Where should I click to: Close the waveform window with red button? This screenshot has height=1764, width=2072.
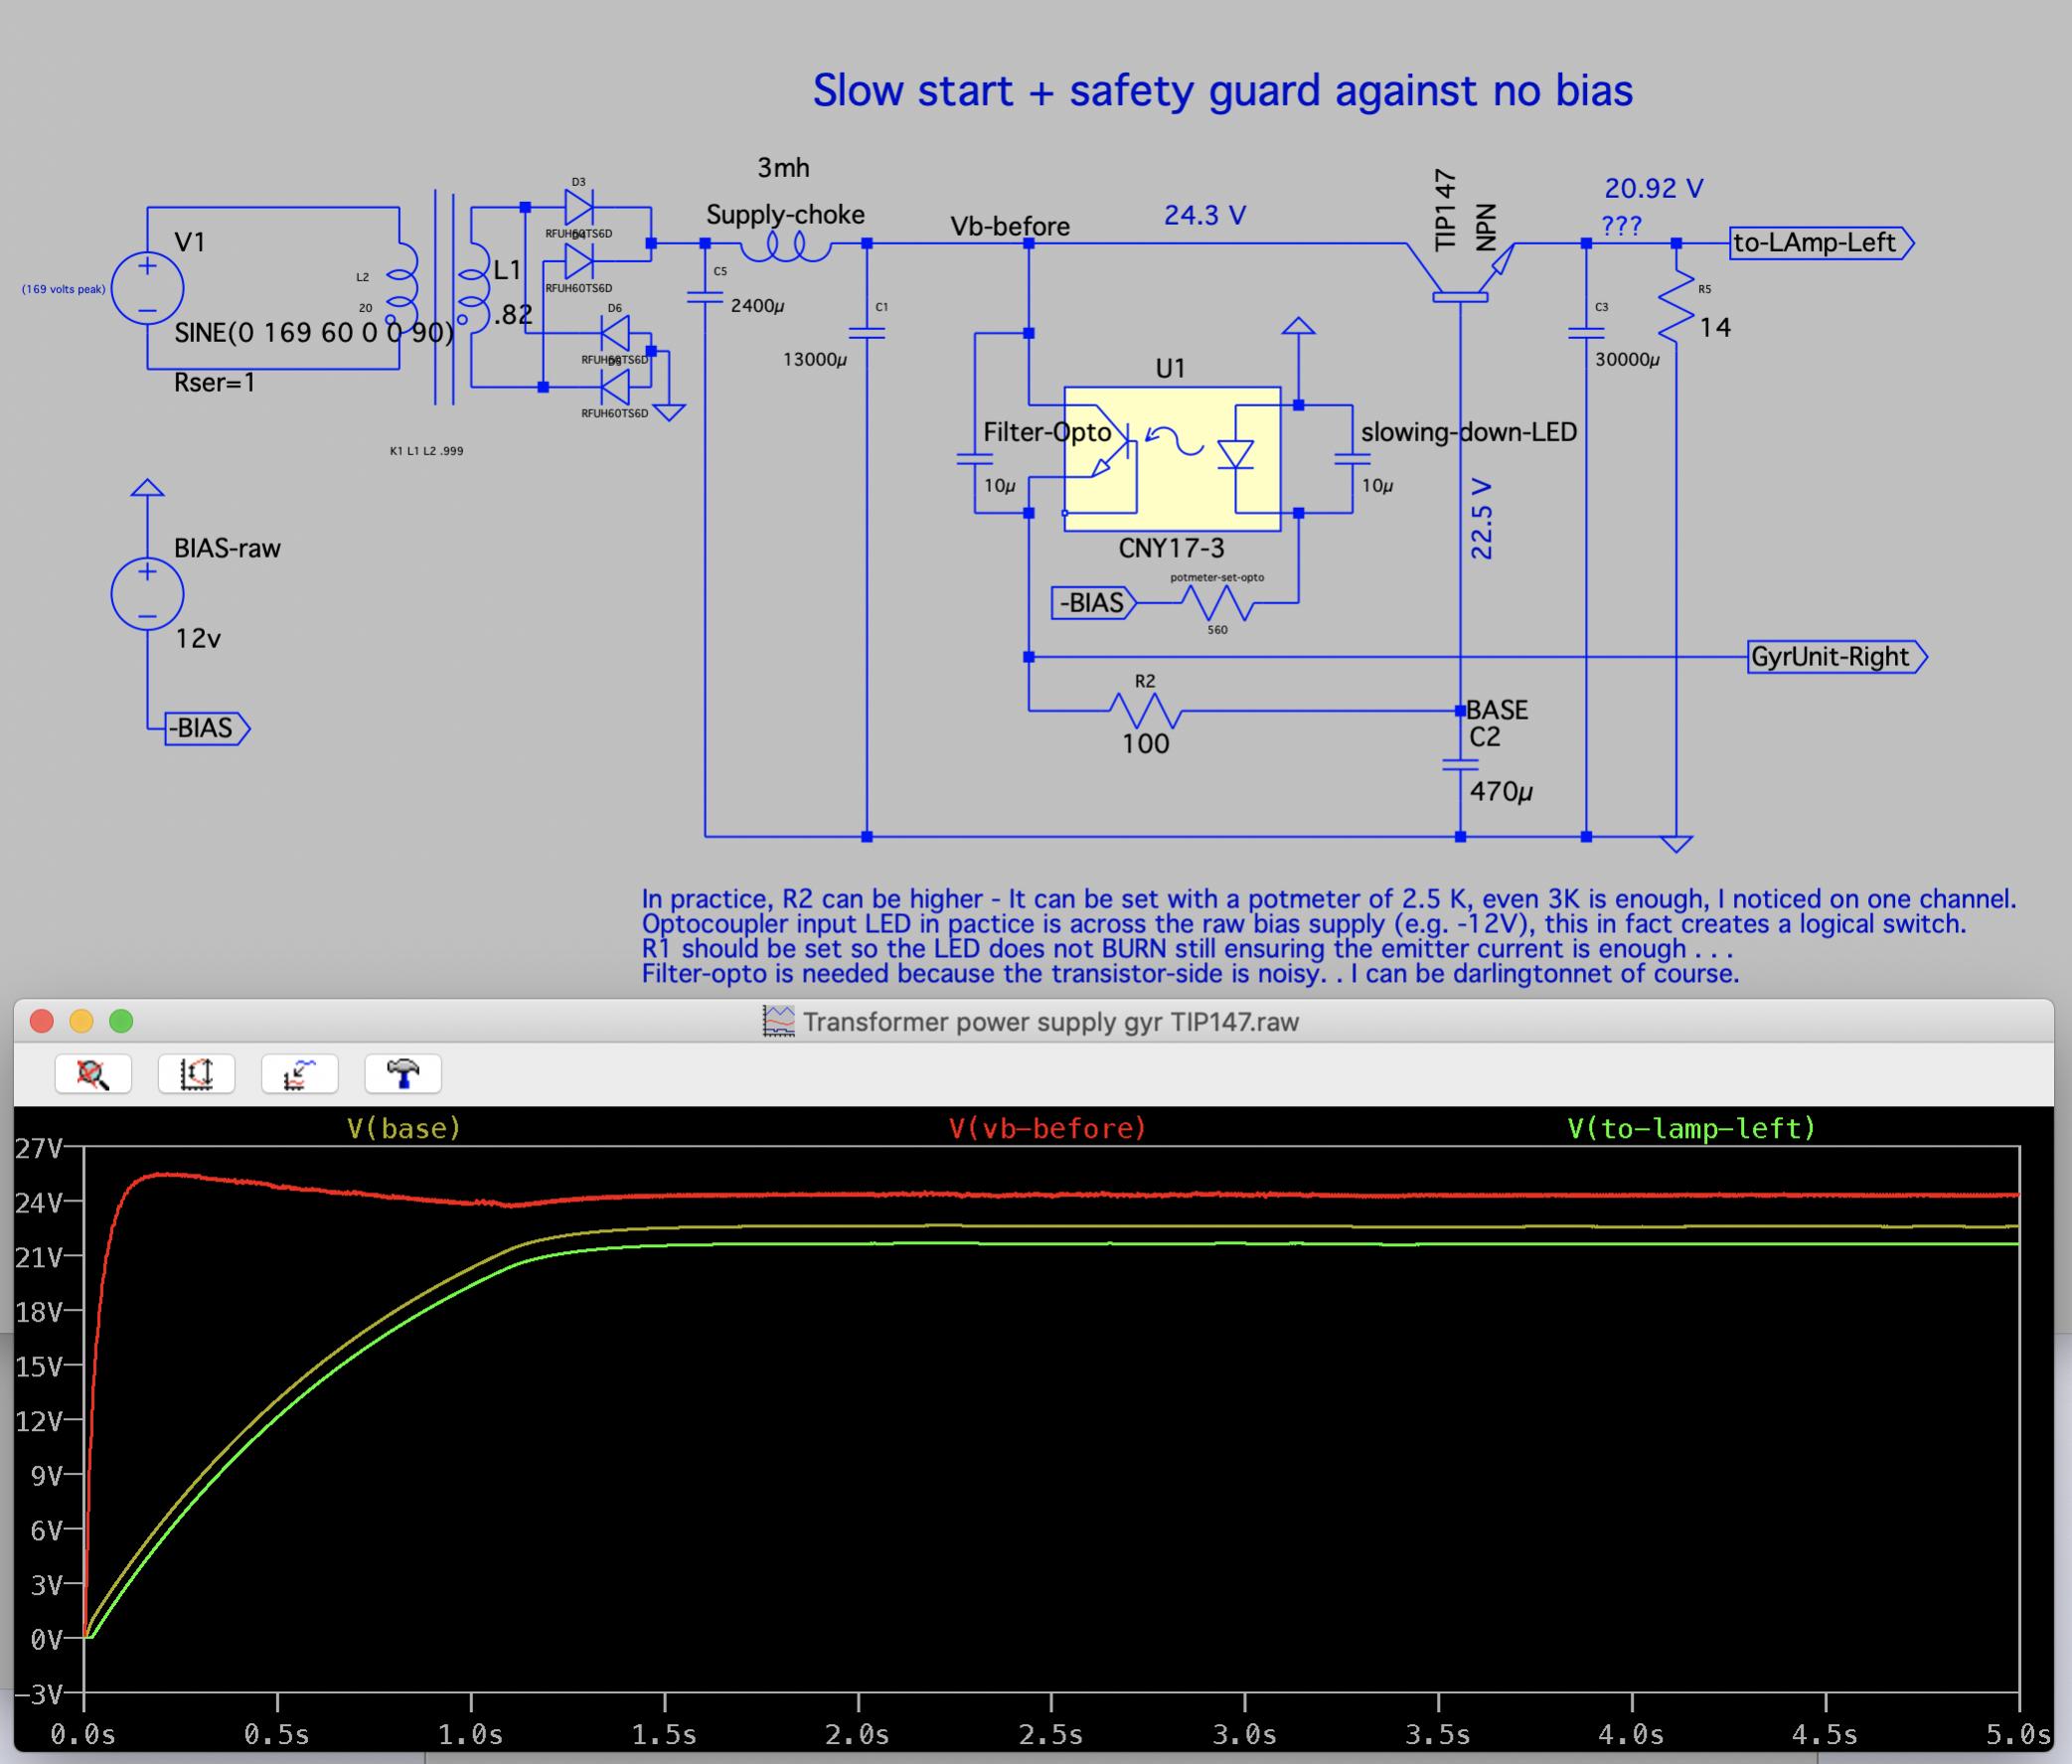tap(42, 1021)
